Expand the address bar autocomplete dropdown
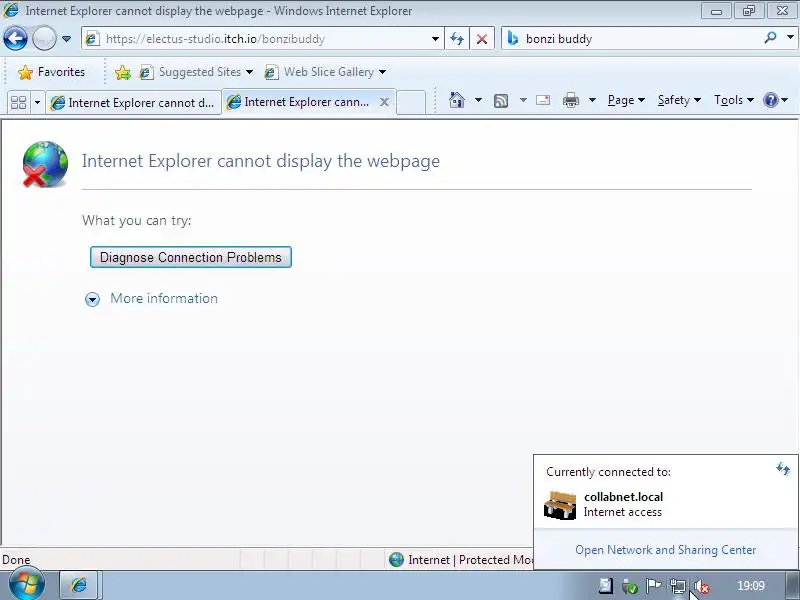Viewport: 800px width, 600px height. pyautogui.click(x=435, y=39)
